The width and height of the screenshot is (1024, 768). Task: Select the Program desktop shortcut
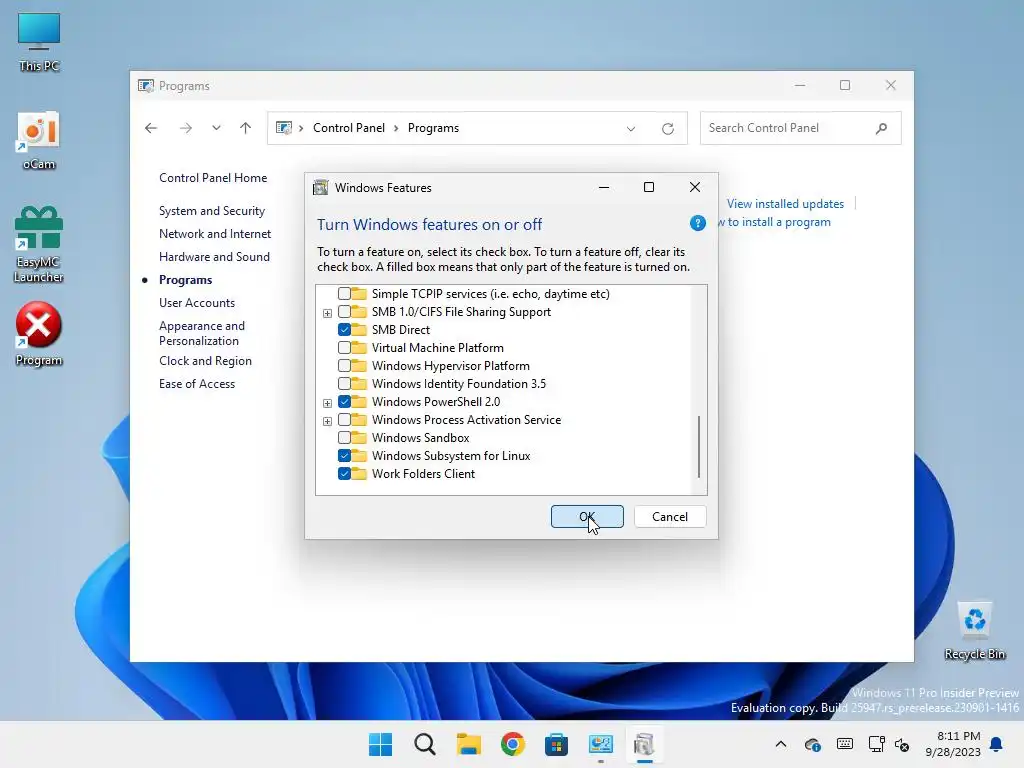39,334
